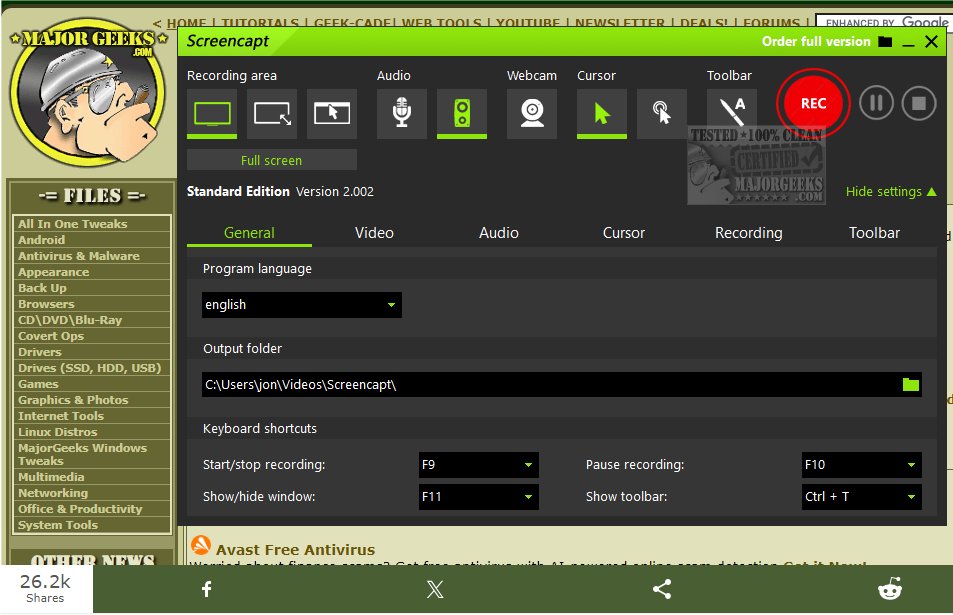The image size is (953, 615).
Task: Enable webcam capture
Action: click(x=532, y=113)
